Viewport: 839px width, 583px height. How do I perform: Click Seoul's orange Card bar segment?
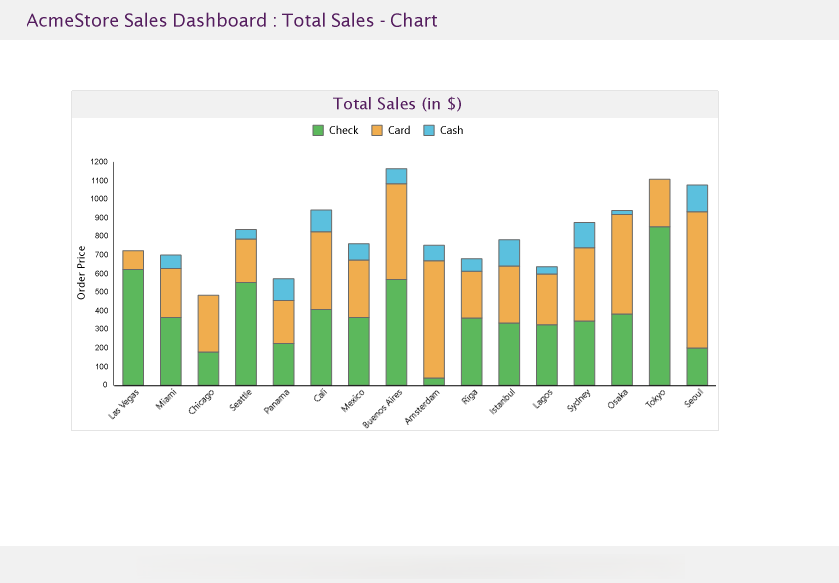pyautogui.click(x=697, y=279)
